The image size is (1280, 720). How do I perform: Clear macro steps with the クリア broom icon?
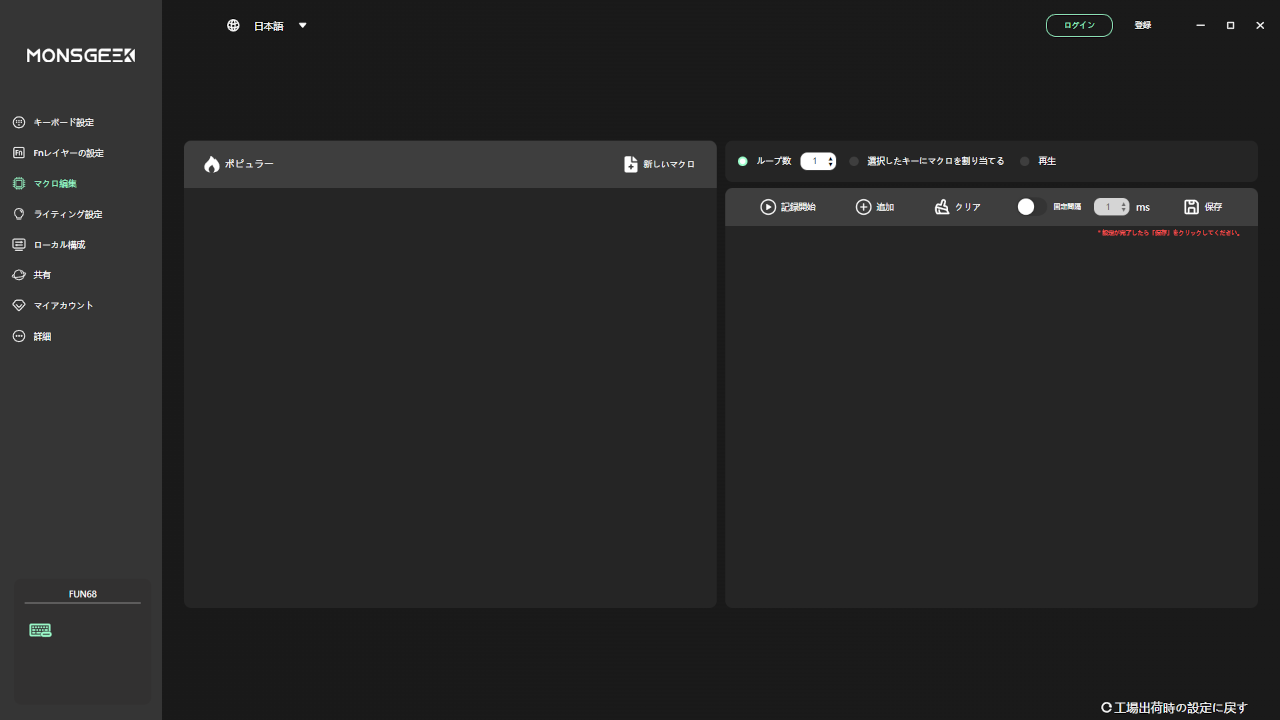(x=941, y=207)
